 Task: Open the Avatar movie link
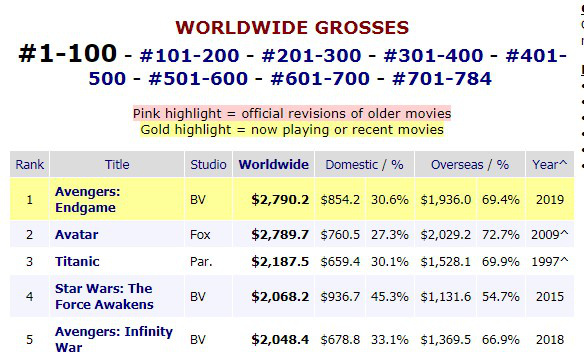(x=77, y=235)
